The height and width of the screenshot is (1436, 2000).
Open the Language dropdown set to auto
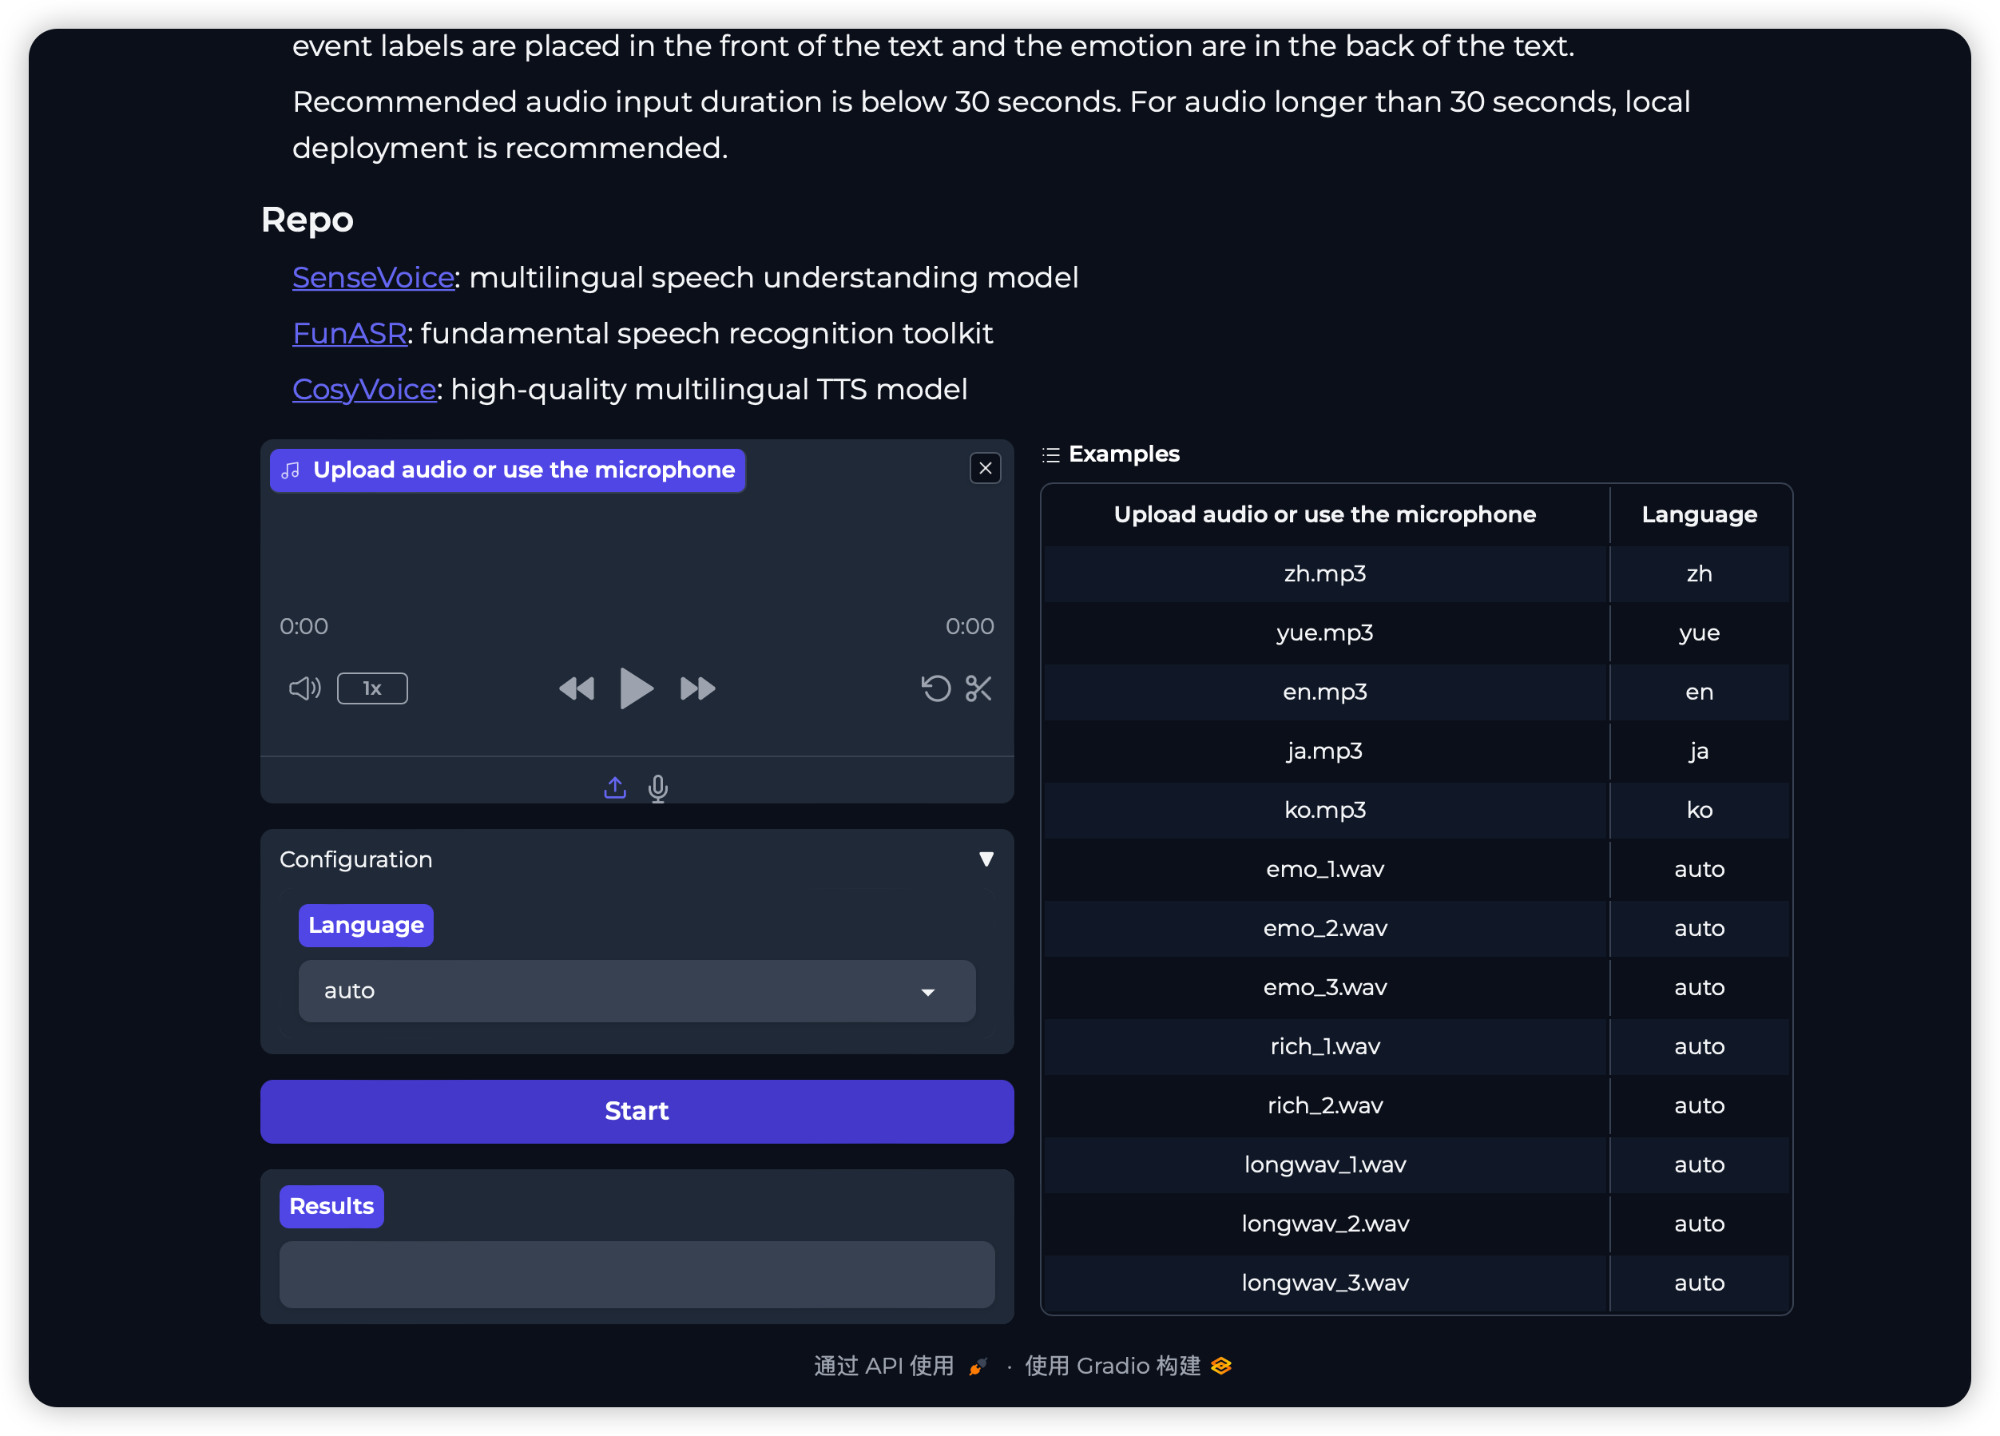click(x=636, y=991)
